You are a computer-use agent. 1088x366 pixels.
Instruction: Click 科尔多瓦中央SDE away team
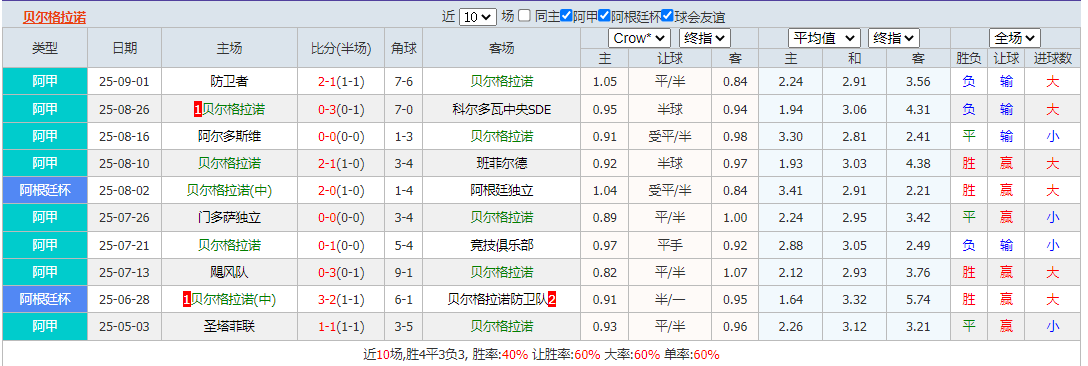point(502,109)
